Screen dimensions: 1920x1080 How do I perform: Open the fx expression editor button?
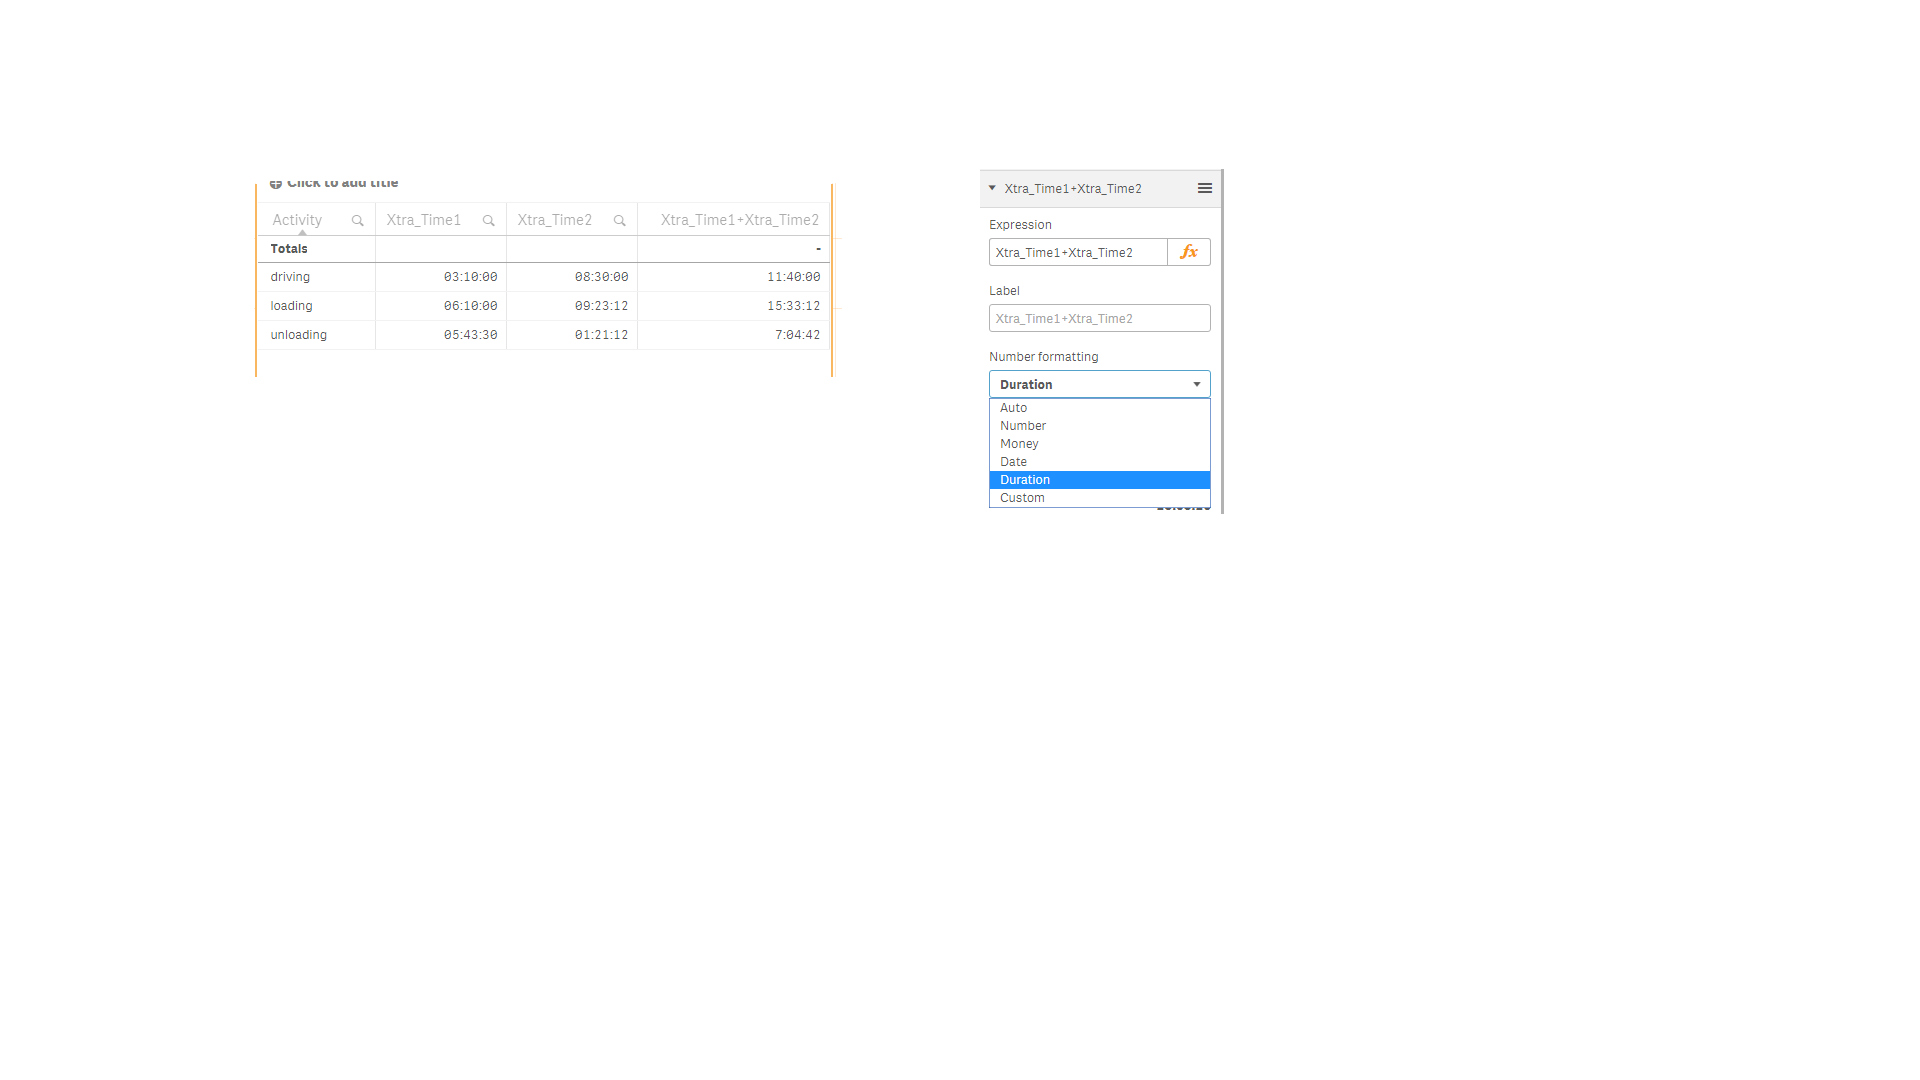pyautogui.click(x=1188, y=252)
